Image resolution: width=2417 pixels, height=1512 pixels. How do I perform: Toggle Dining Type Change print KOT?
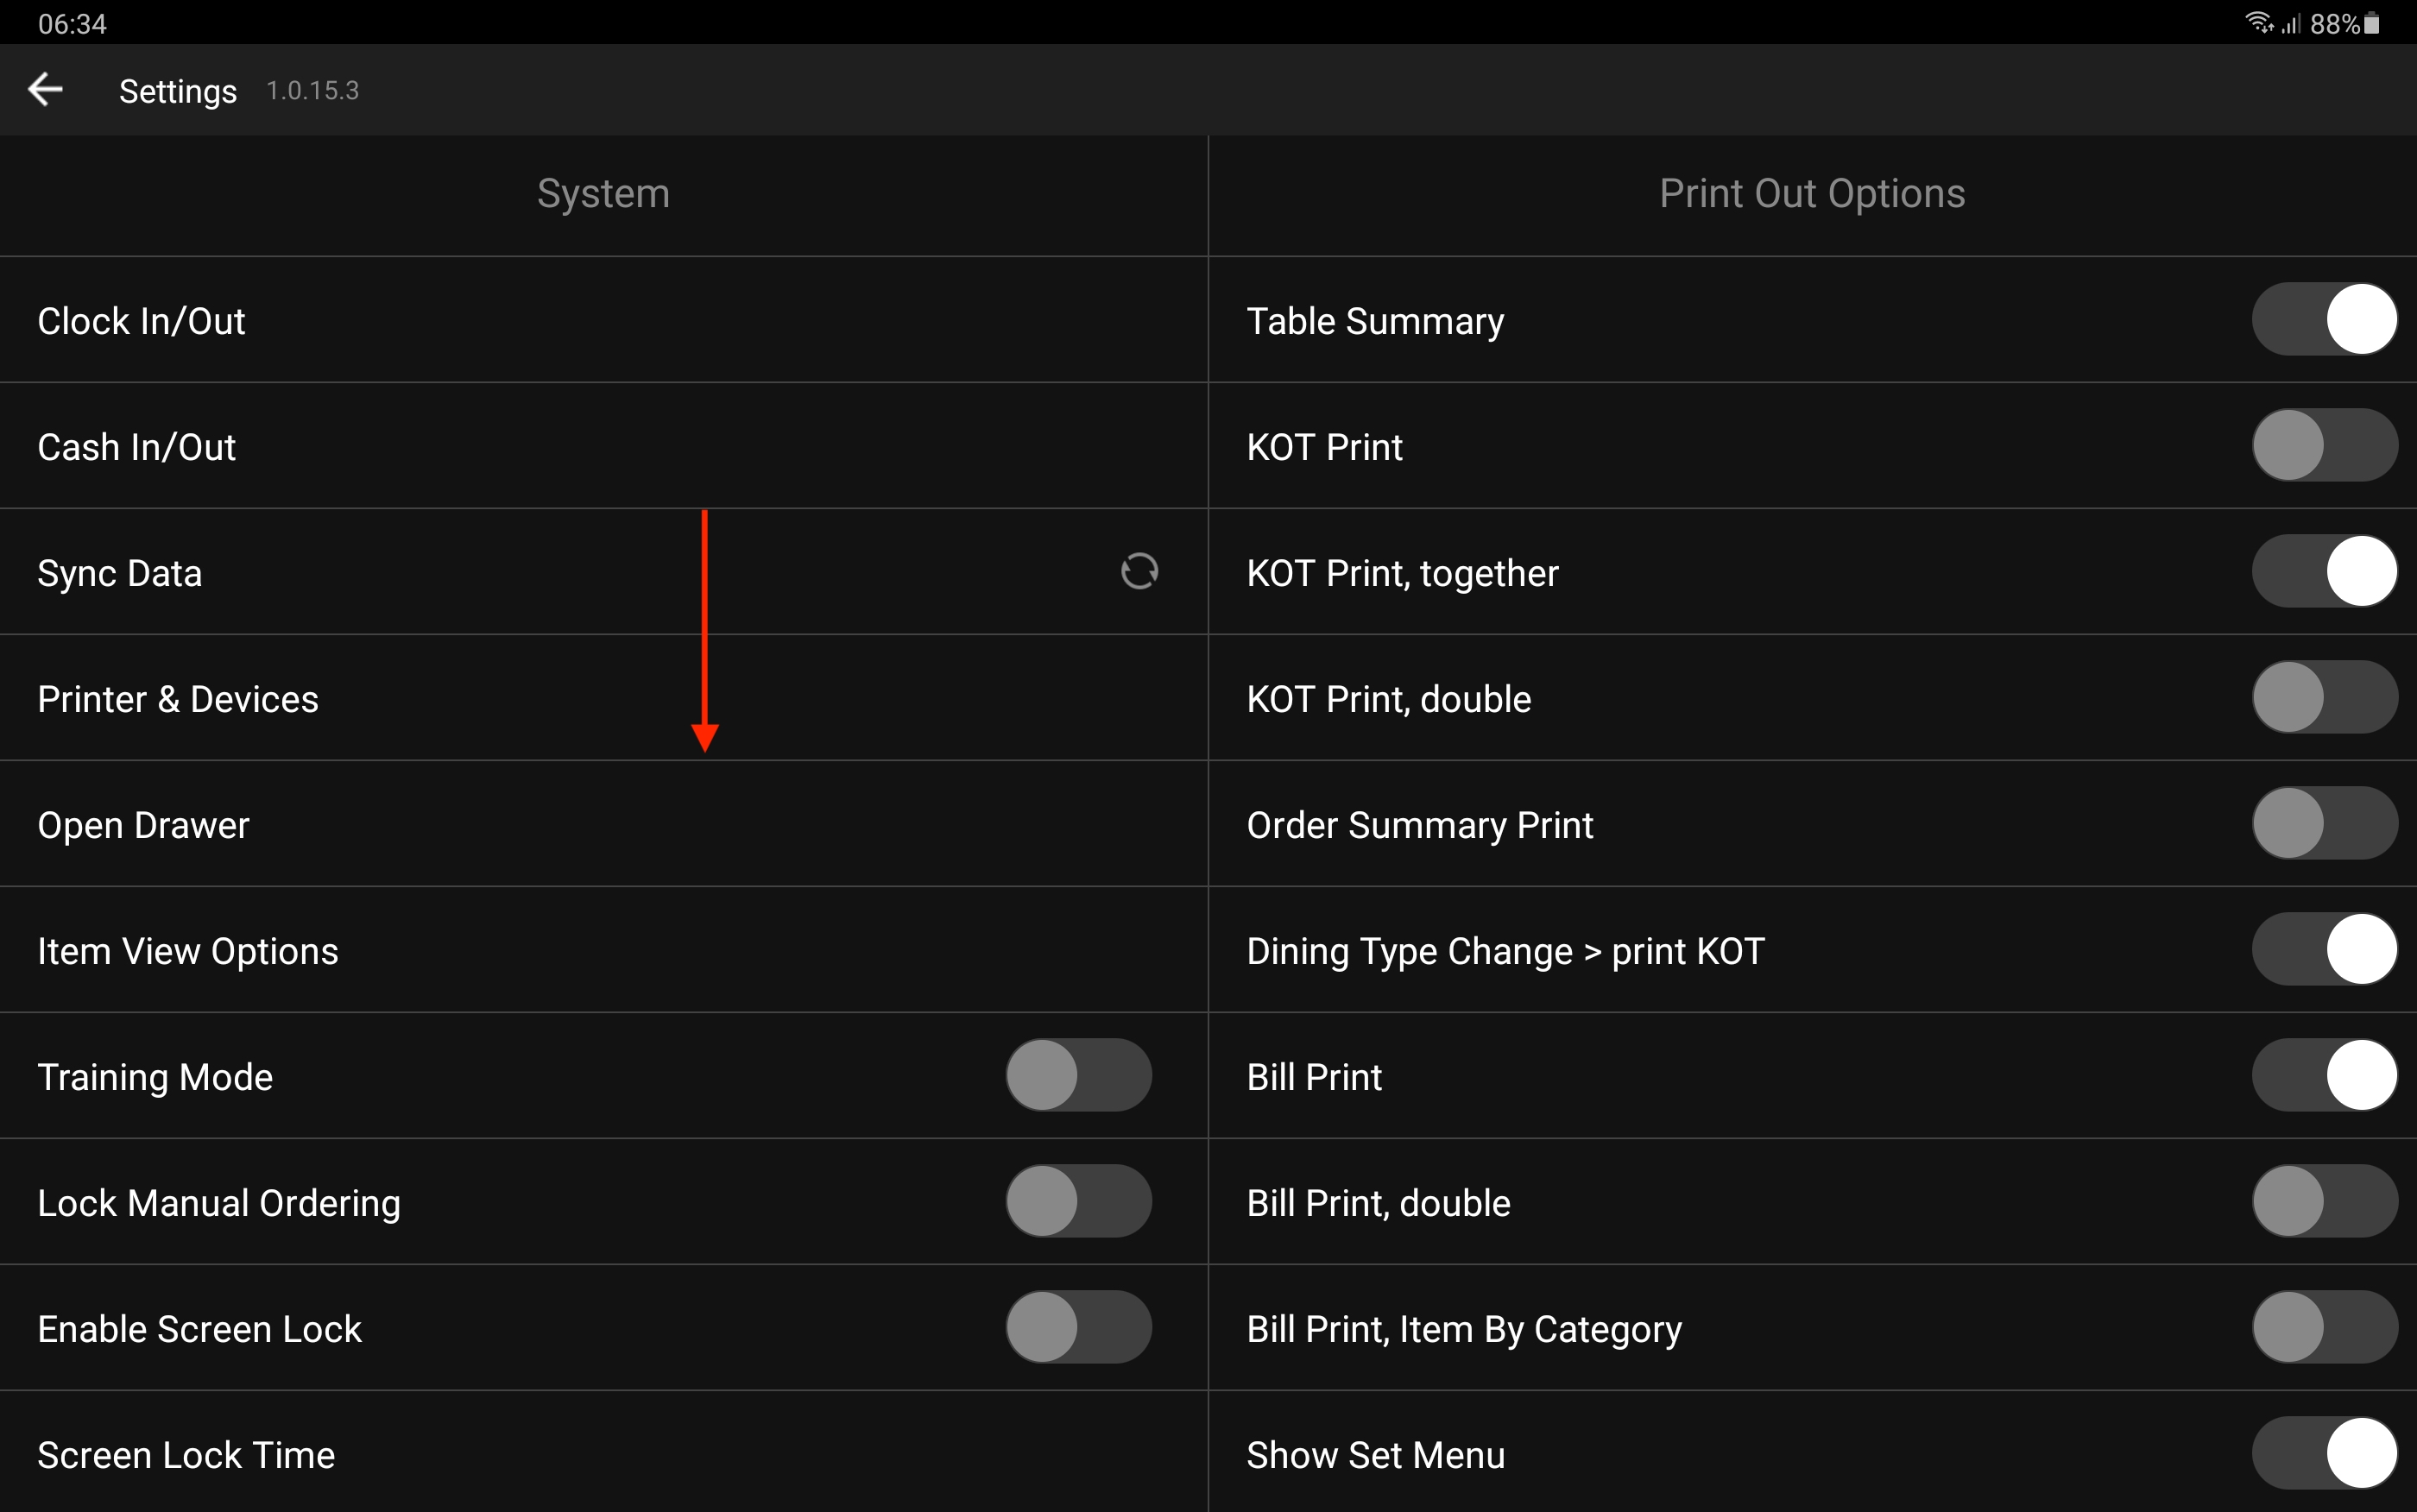click(2323, 950)
